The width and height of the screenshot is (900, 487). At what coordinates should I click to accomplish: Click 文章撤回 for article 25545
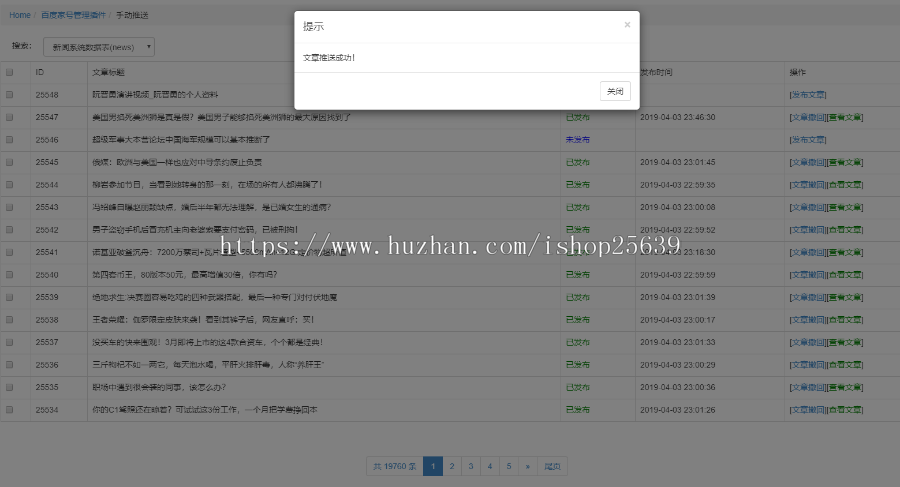click(808, 162)
